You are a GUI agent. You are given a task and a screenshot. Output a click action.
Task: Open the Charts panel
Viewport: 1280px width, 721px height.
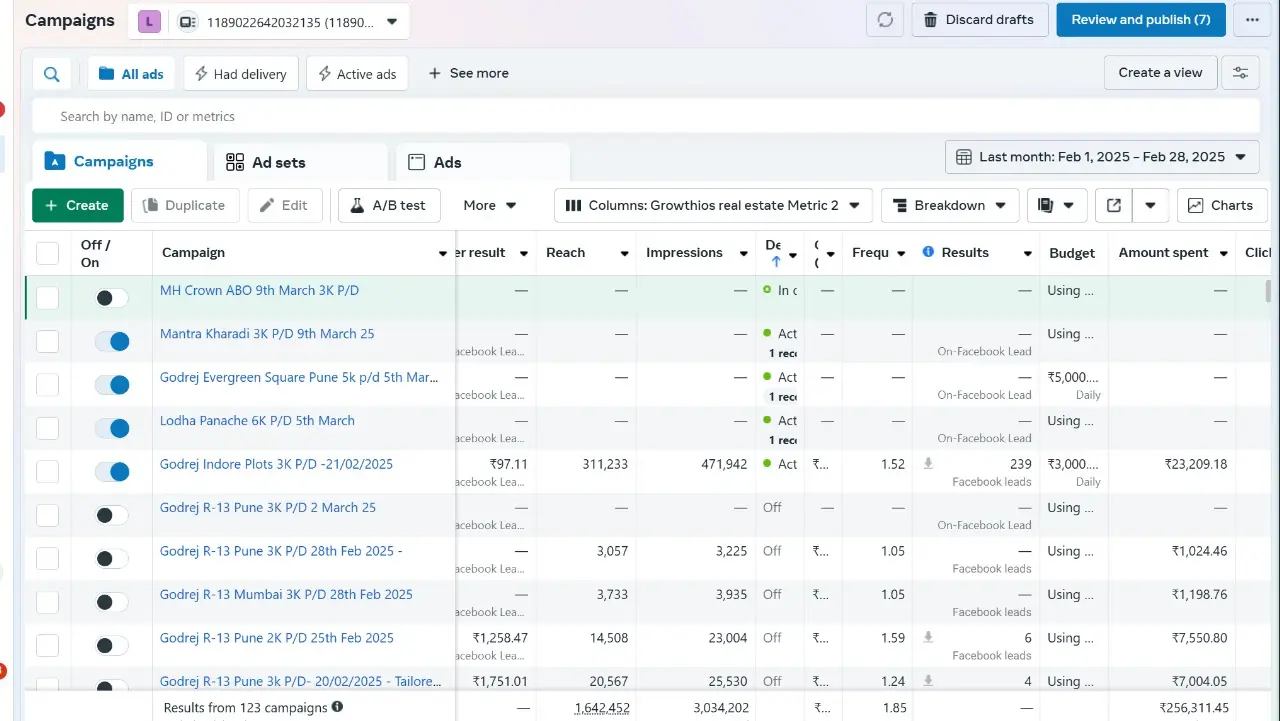point(1220,205)
